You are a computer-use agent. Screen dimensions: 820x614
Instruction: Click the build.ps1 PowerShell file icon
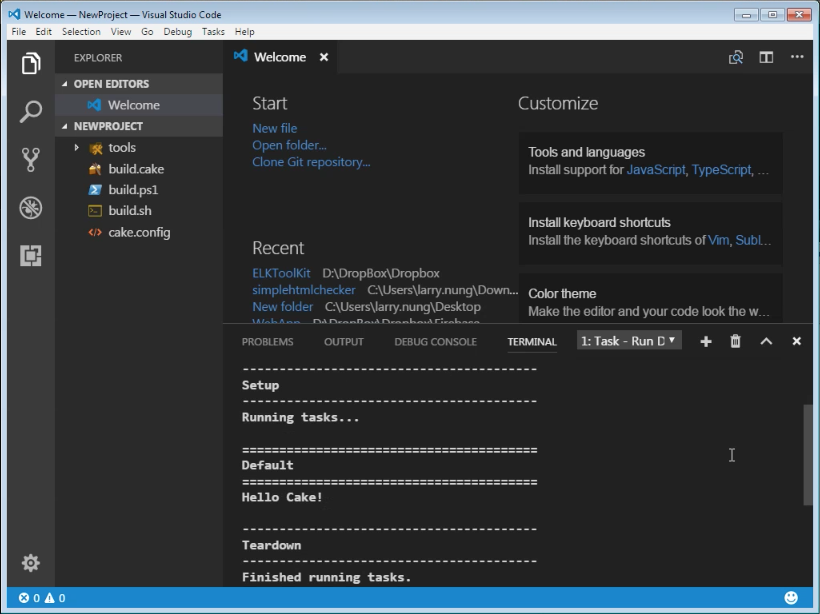(x=95, y=190)
